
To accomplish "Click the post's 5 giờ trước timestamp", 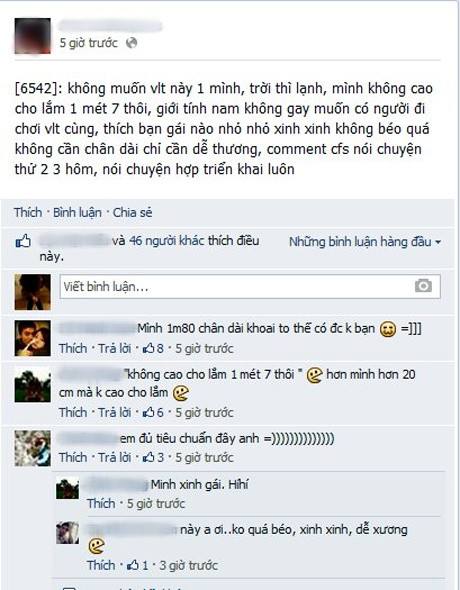I will click(x=88, y=43).
